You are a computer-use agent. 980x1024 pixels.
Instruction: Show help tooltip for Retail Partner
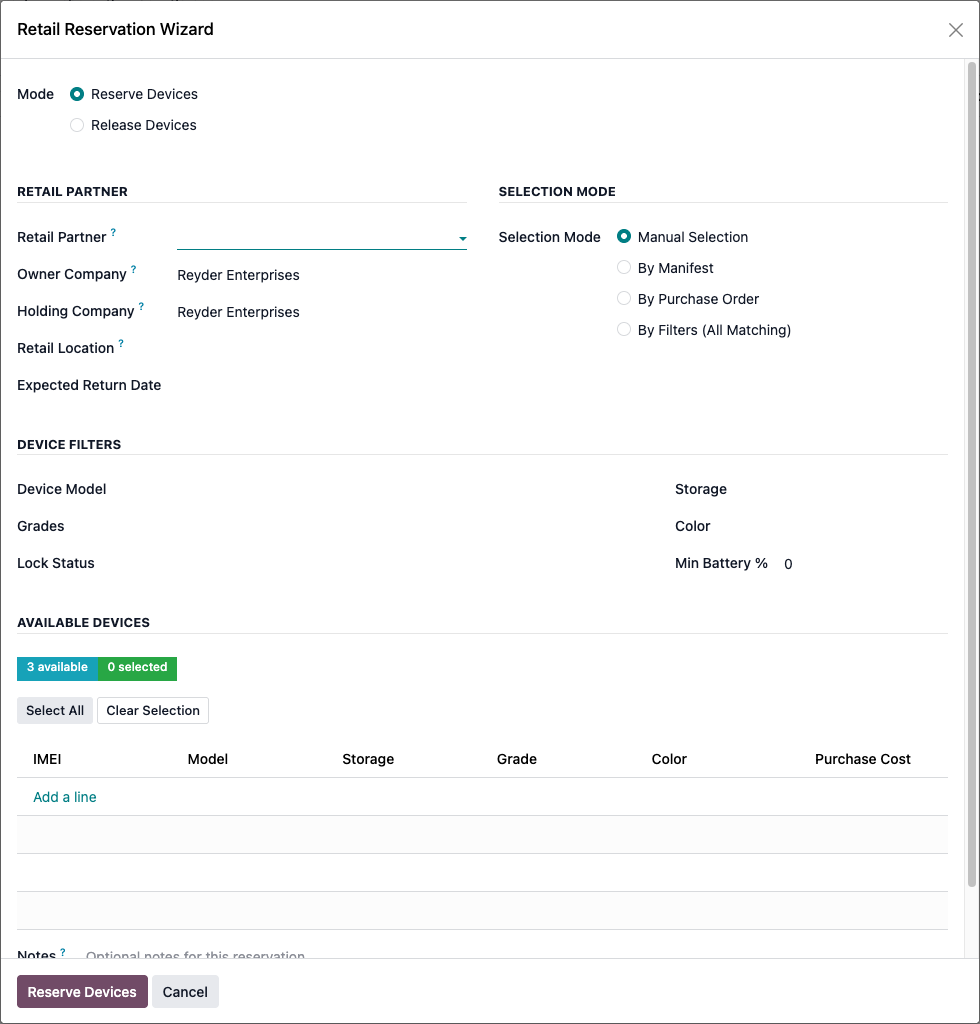click(x=113, y=232)
